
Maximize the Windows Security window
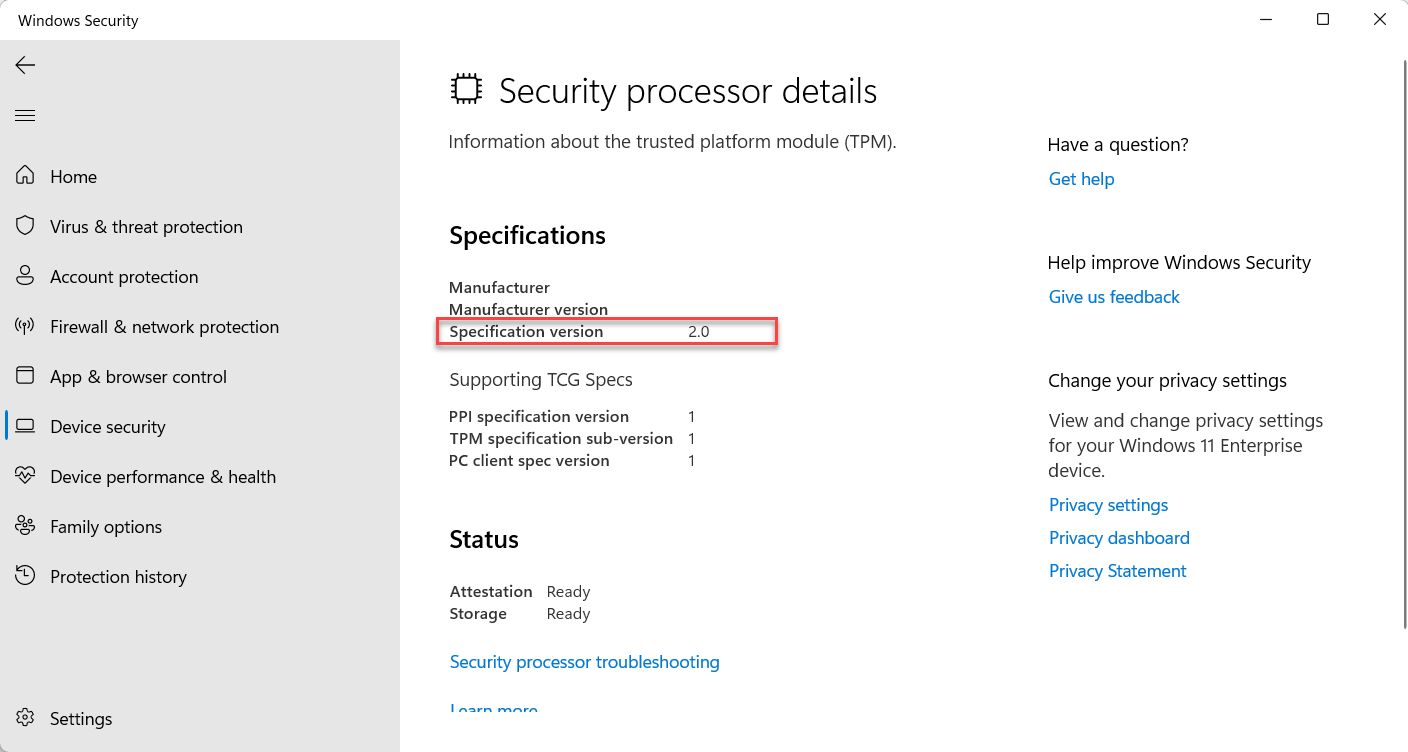click(1323, 19)
